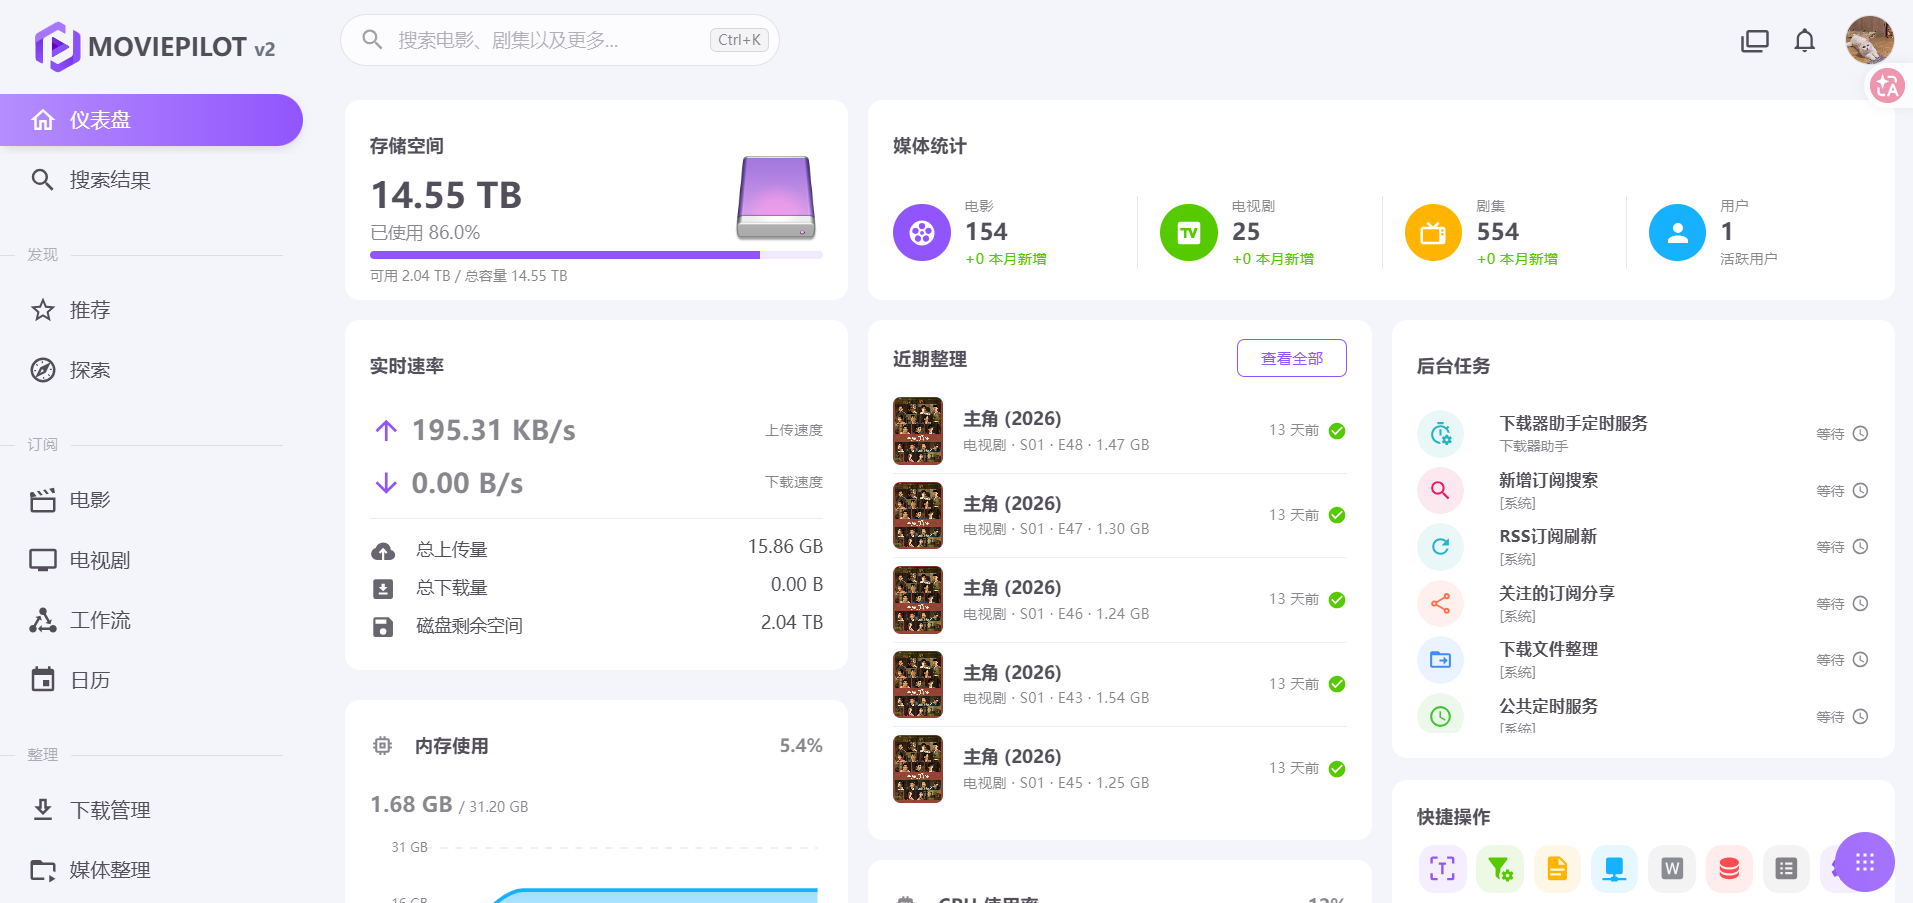Screen dimensions: 1913x903
Task: Click the translation icon below avatar
Action: click(1887, 86)
